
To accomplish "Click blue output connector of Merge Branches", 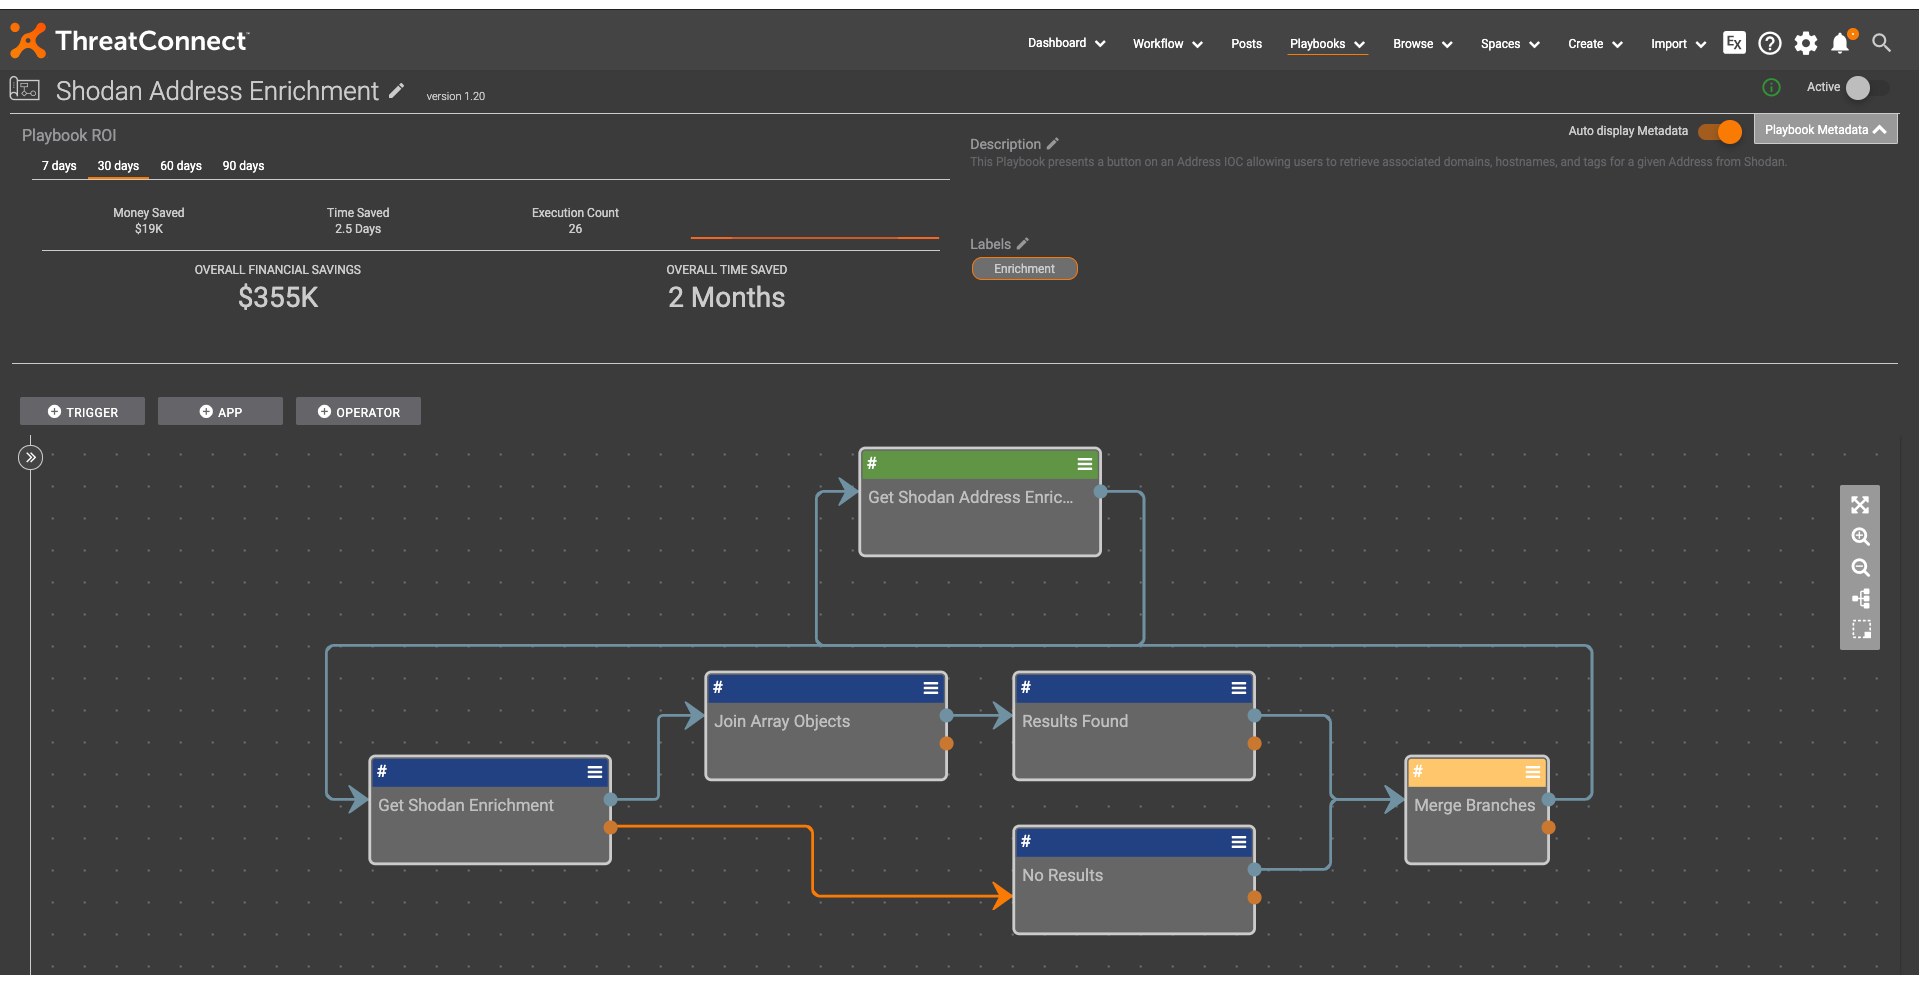I will pos(1548,799).
